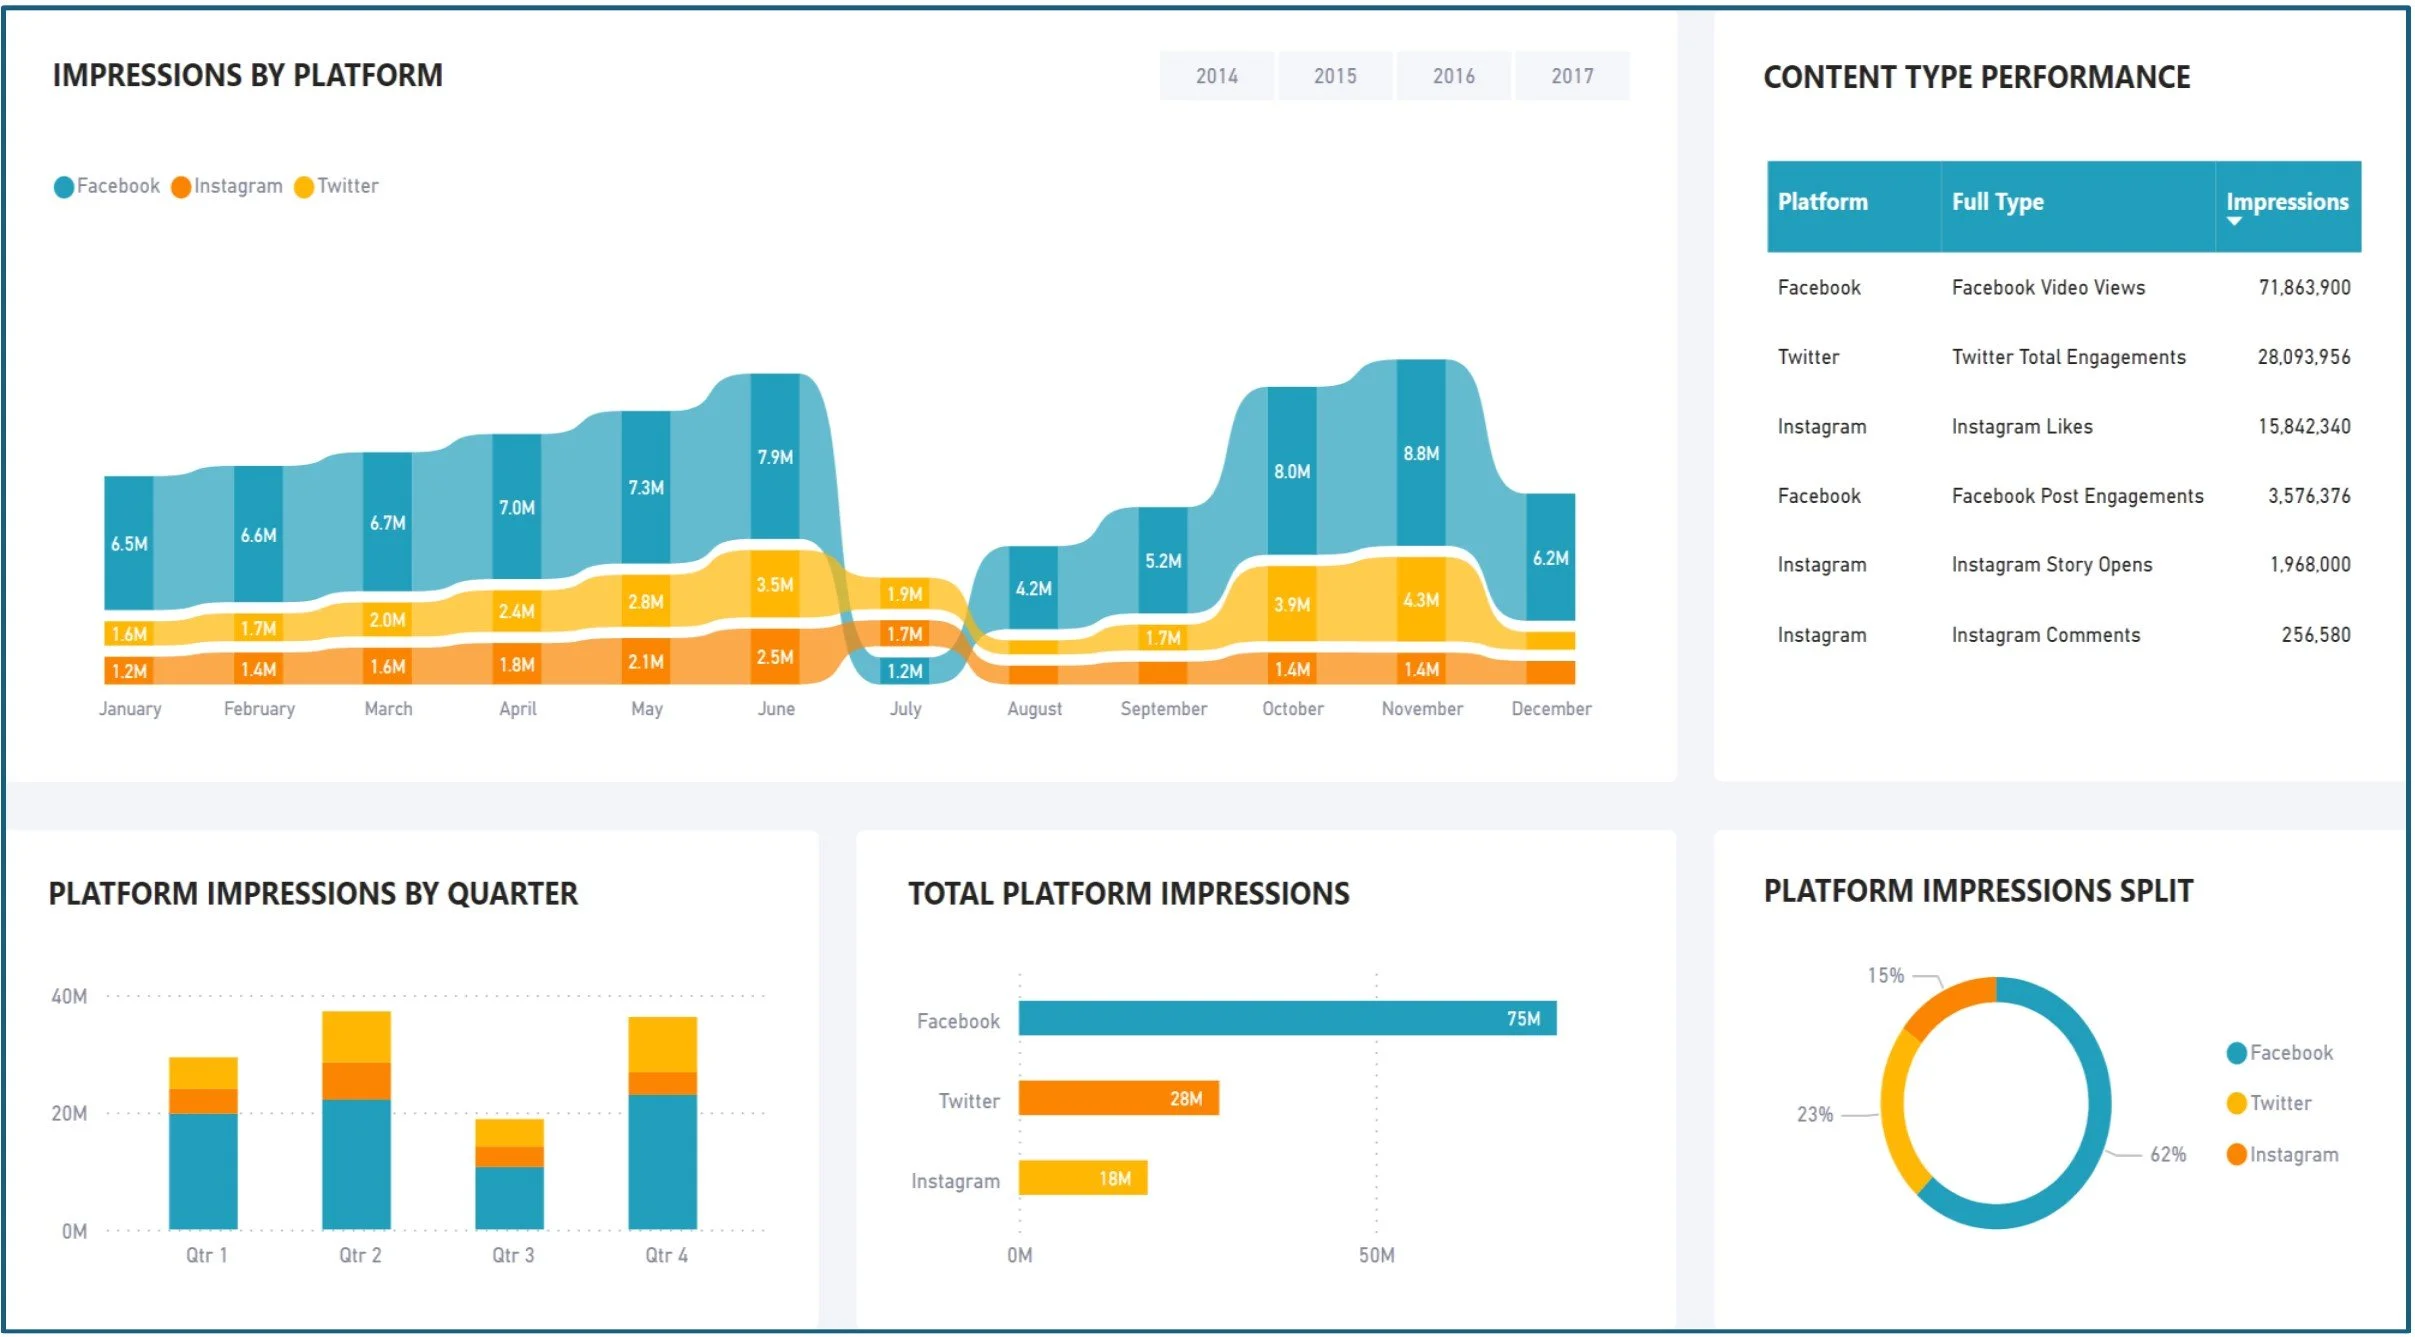Click the Facebook legend dot in Impressions chart

(64, 187)
